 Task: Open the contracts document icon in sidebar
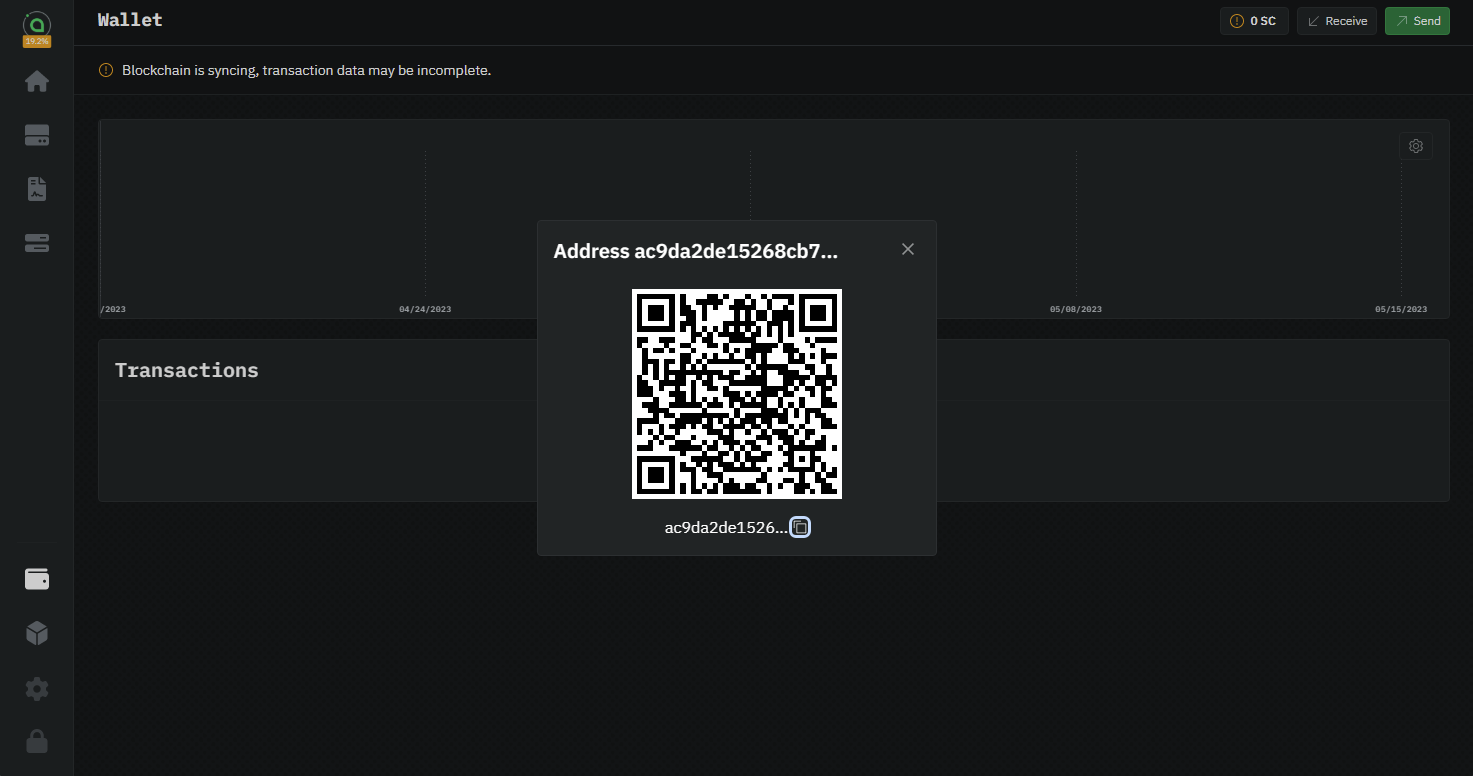37,189
